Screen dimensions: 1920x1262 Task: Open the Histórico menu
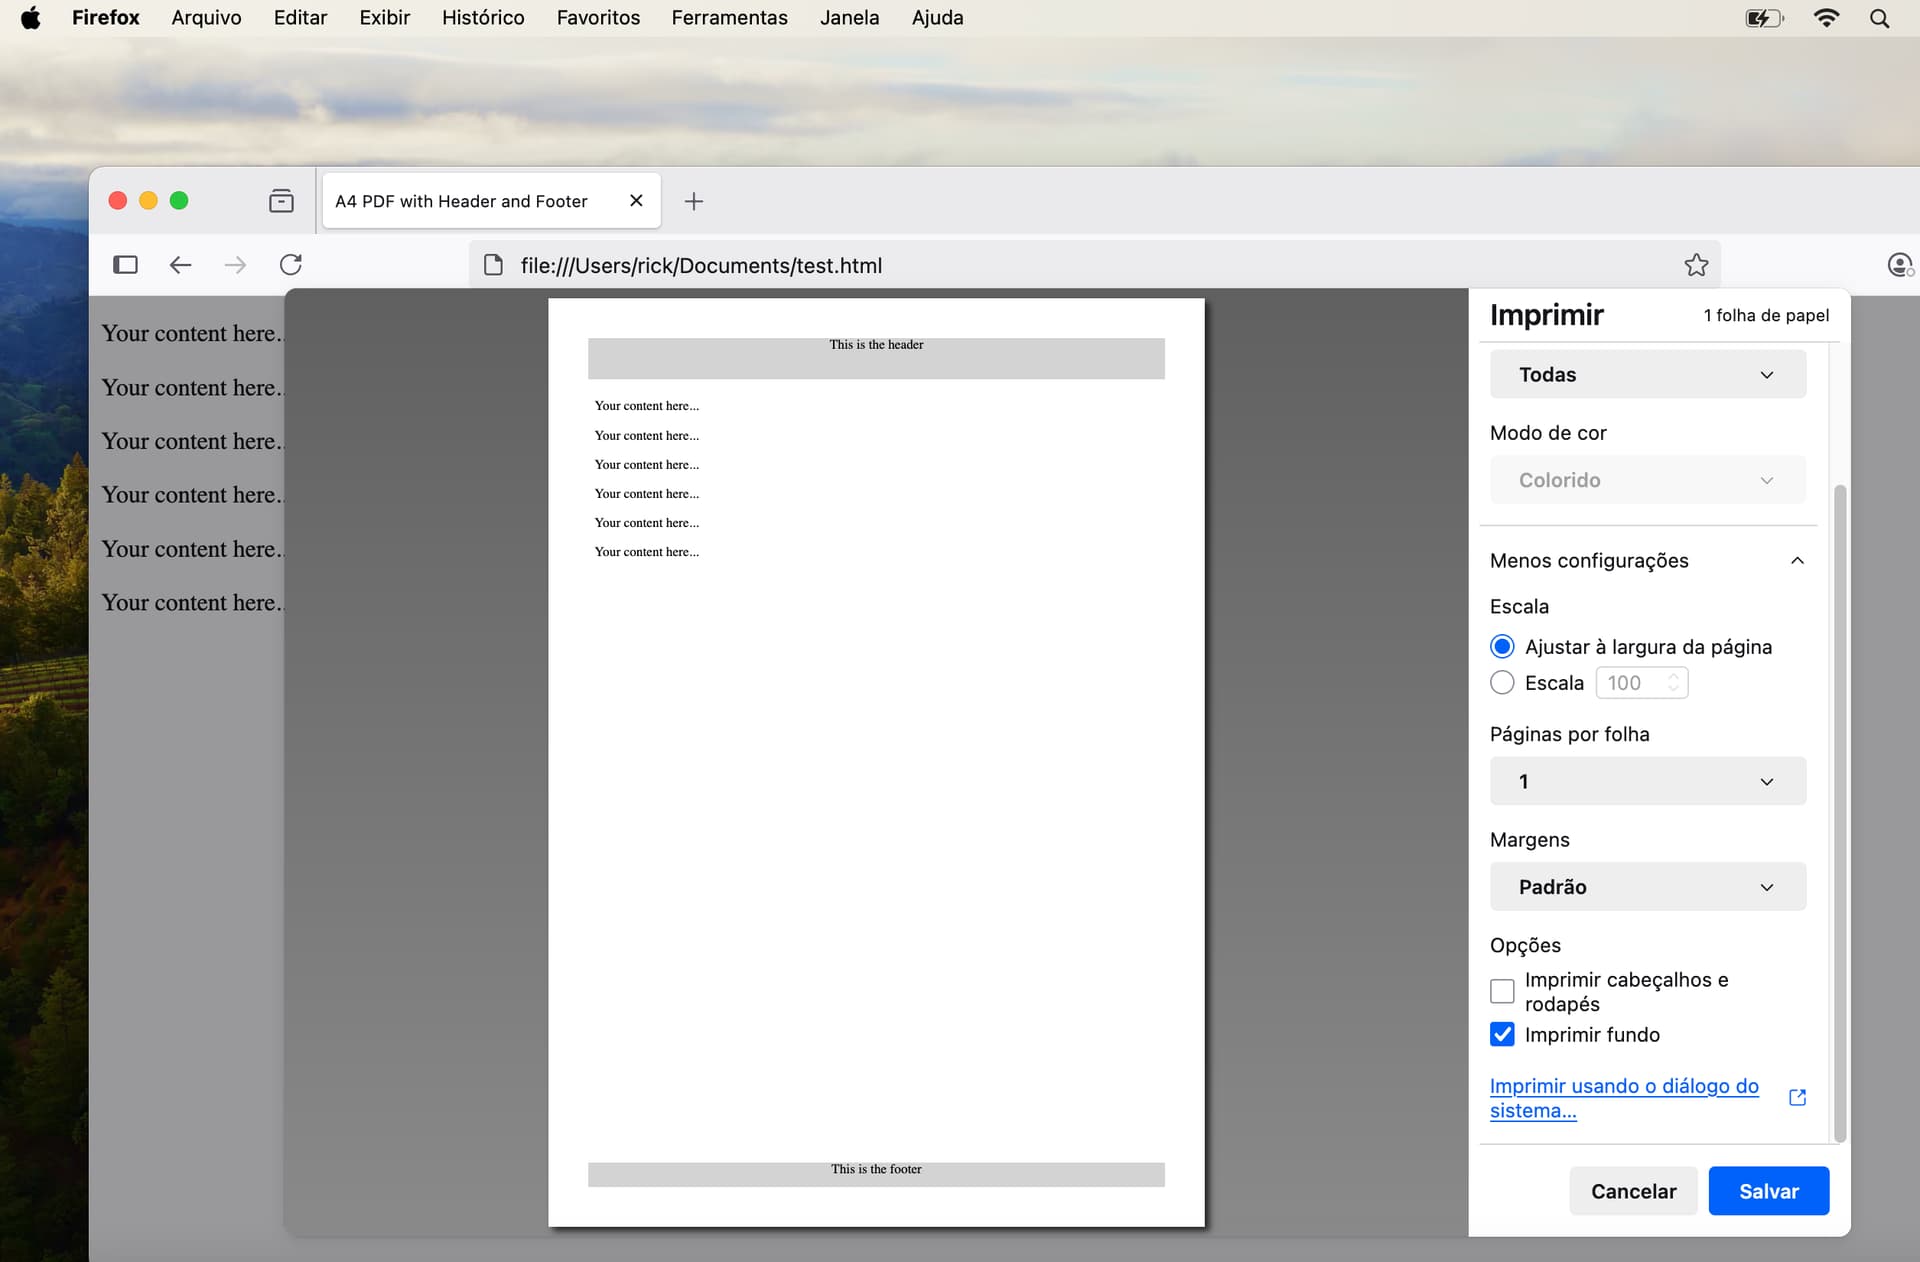coord(483,18)
